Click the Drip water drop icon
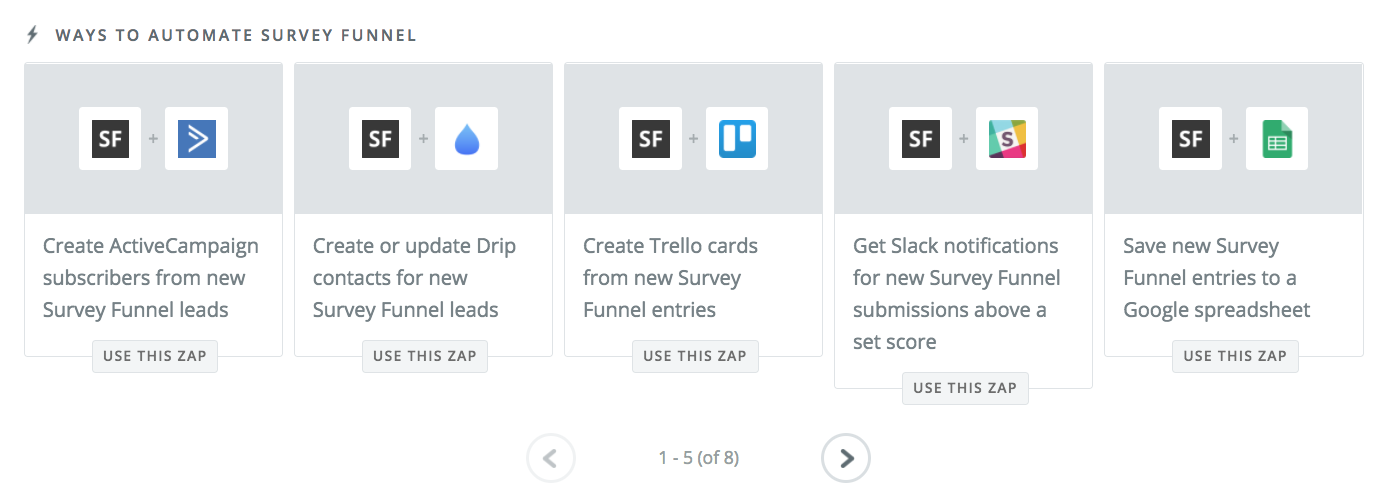This screenshot has height=503, width=1397. click(467, 138)
